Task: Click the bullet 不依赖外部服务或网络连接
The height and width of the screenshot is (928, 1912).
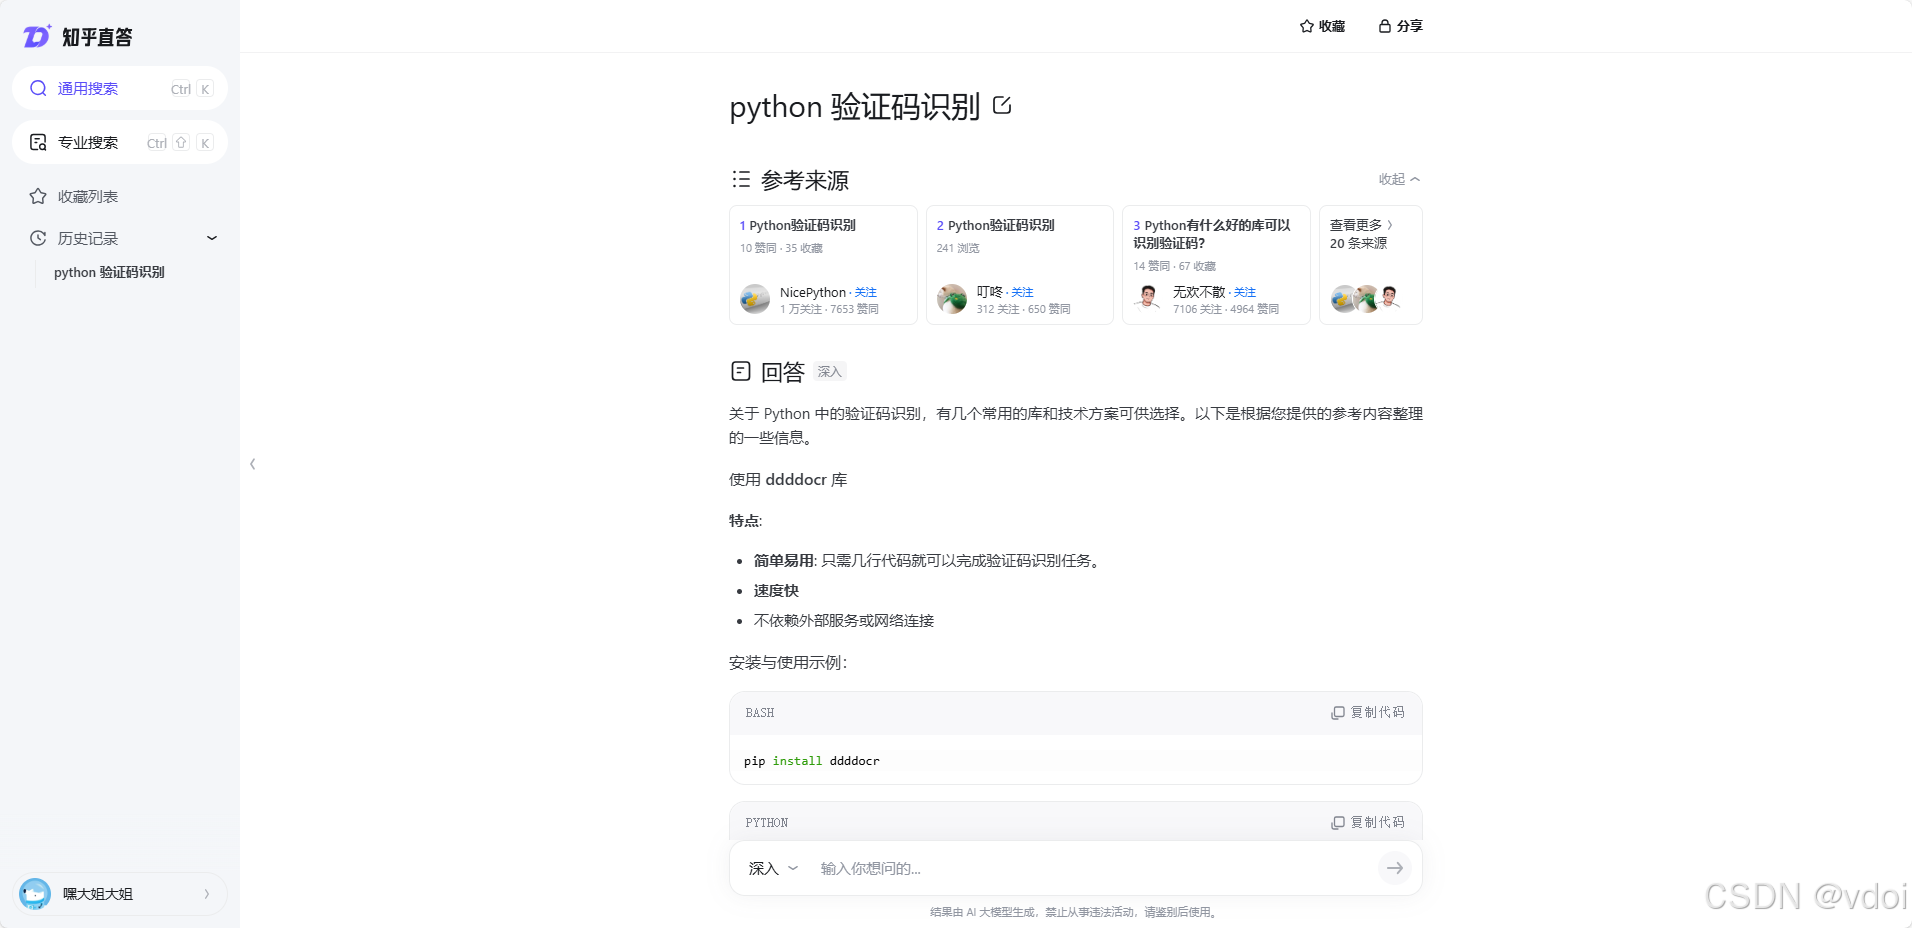Action: (x=844, y=621)
